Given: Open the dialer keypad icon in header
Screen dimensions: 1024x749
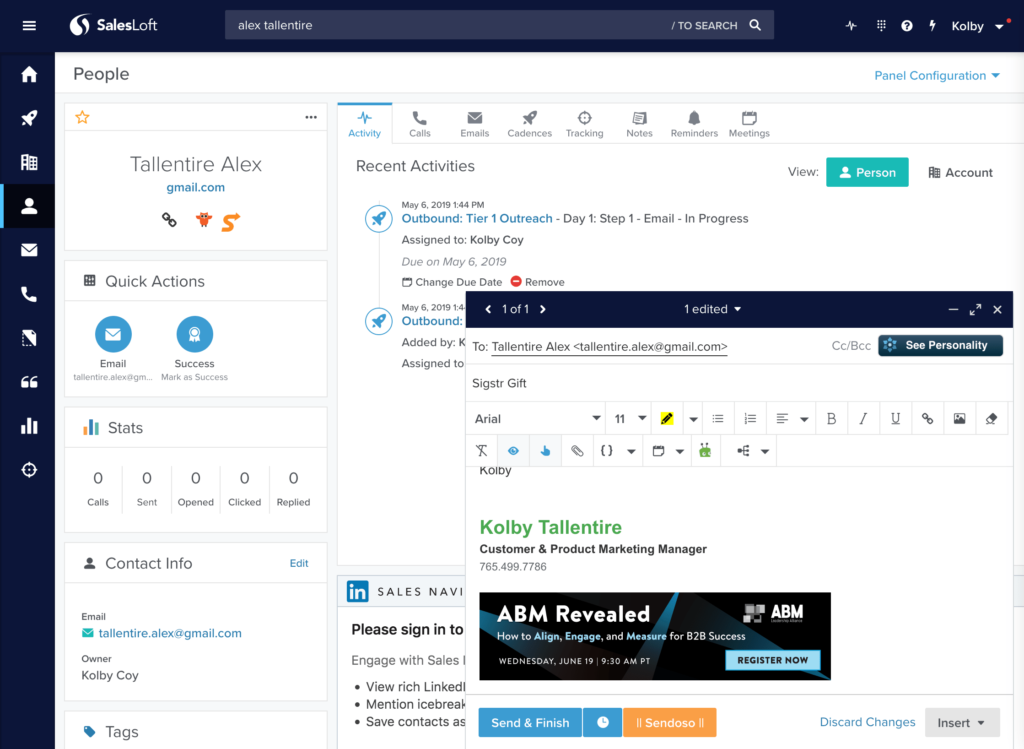Looking at the screenshot, I should tap(881, 25).
